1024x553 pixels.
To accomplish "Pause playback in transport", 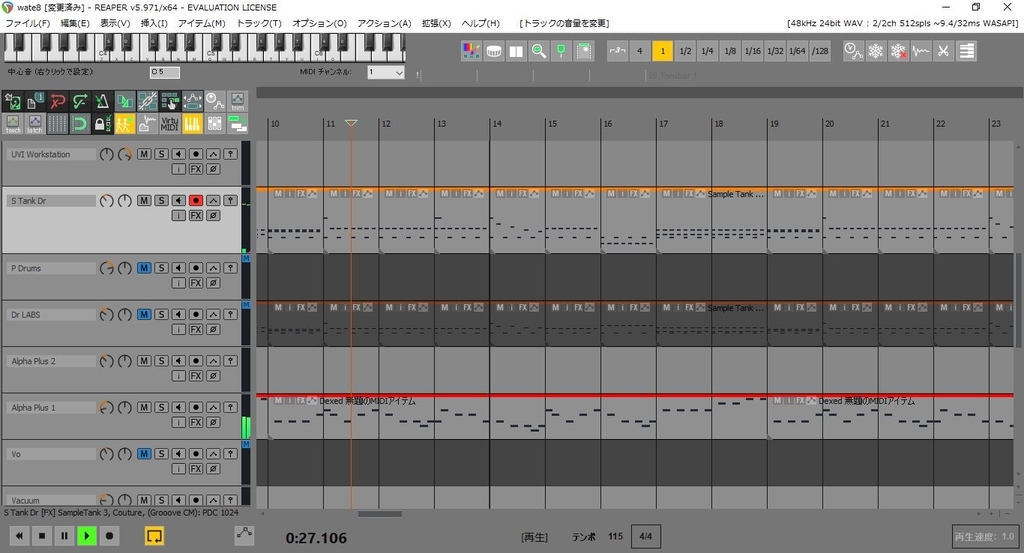I will [x=64, y=536].
